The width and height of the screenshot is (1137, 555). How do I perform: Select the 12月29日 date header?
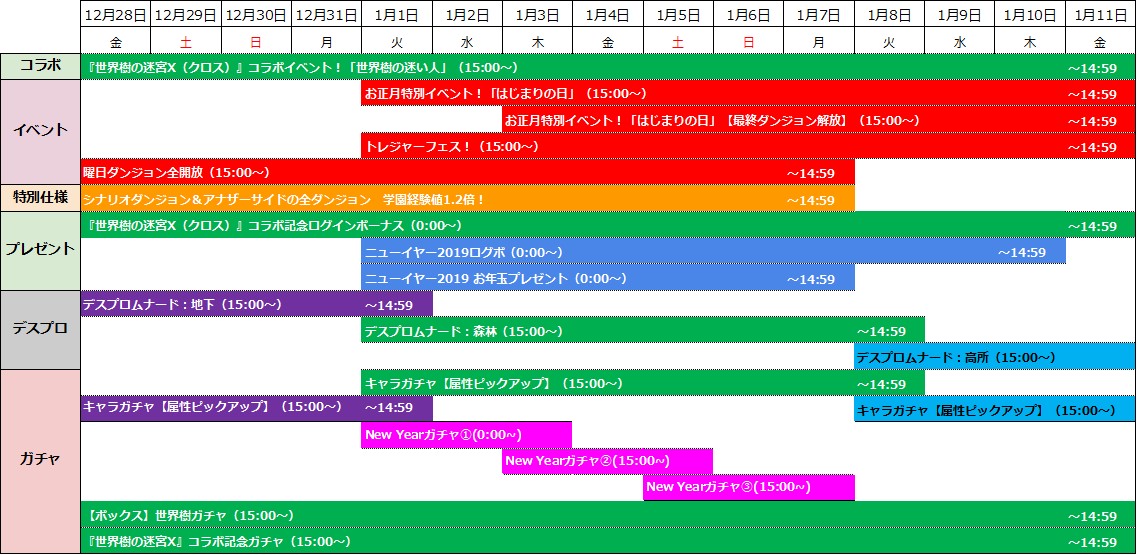coord(186,15)
